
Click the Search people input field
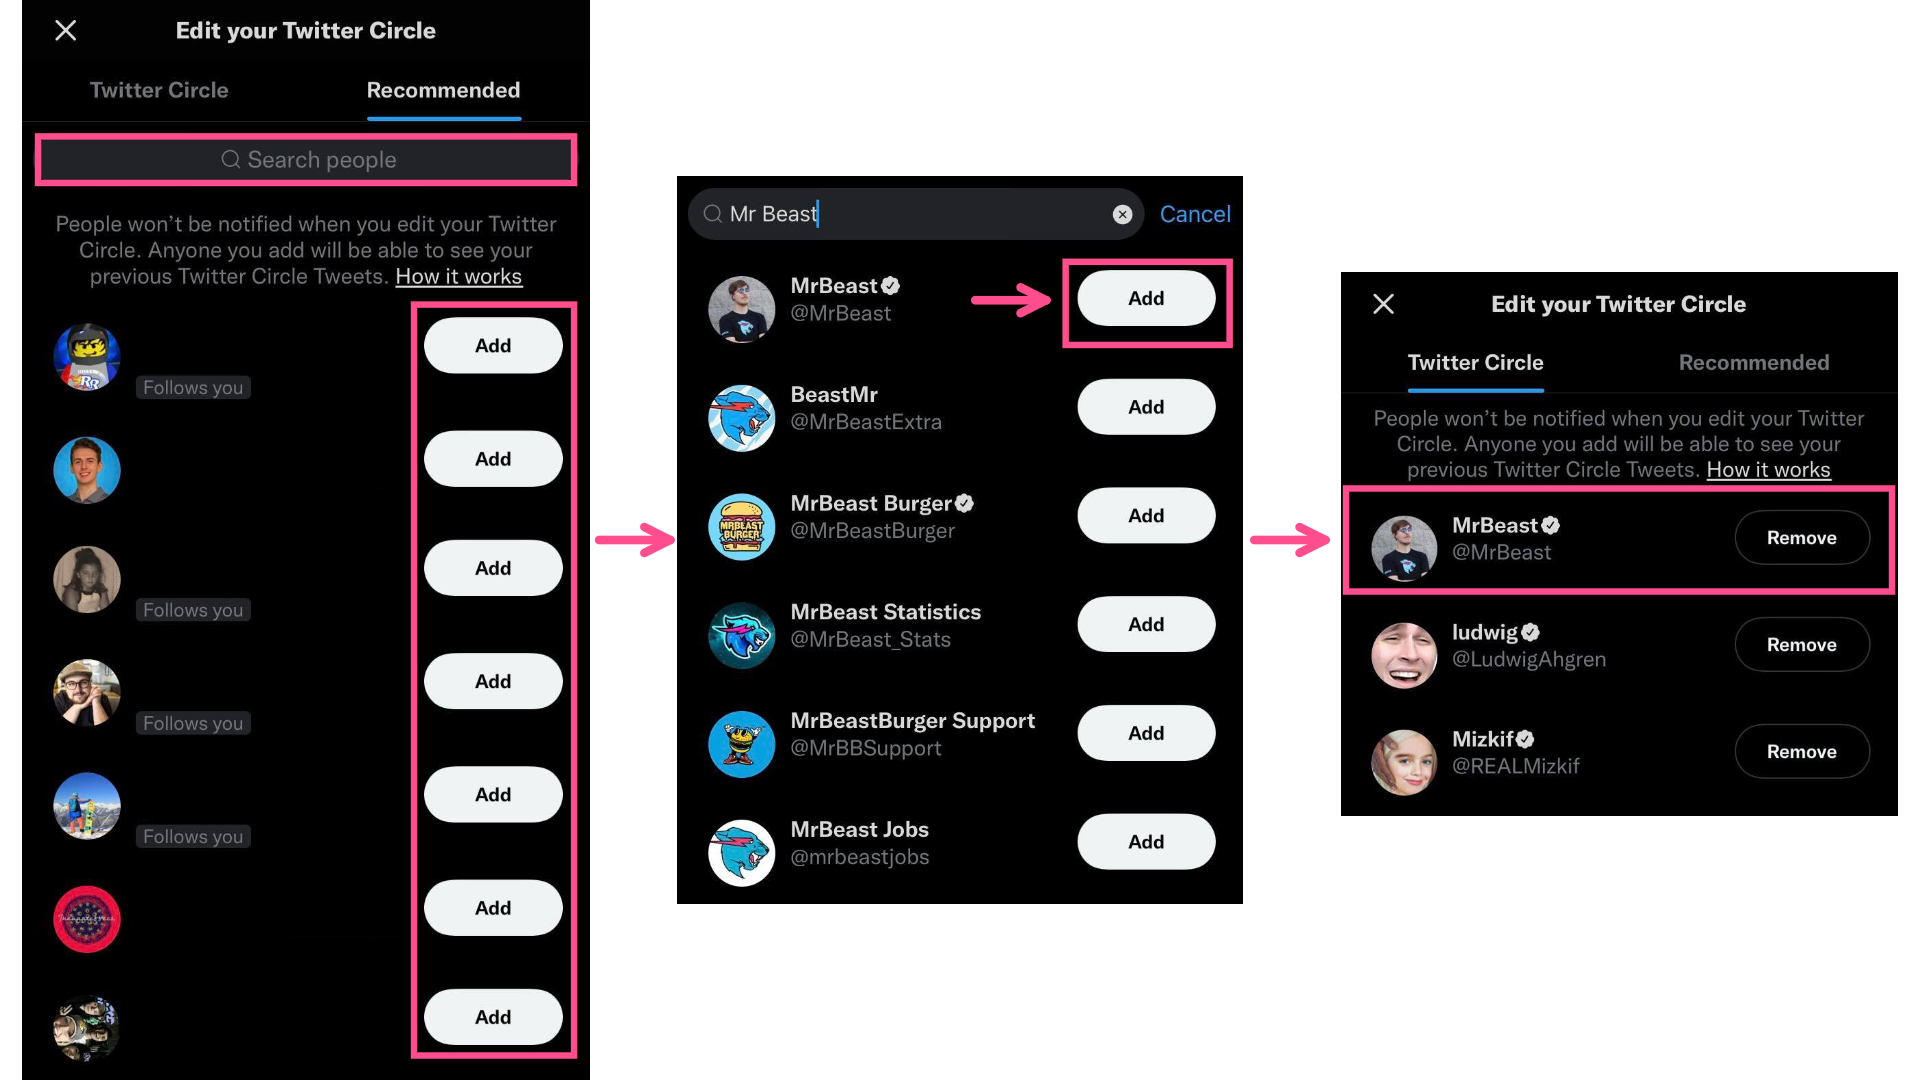[x=306, y=160]
